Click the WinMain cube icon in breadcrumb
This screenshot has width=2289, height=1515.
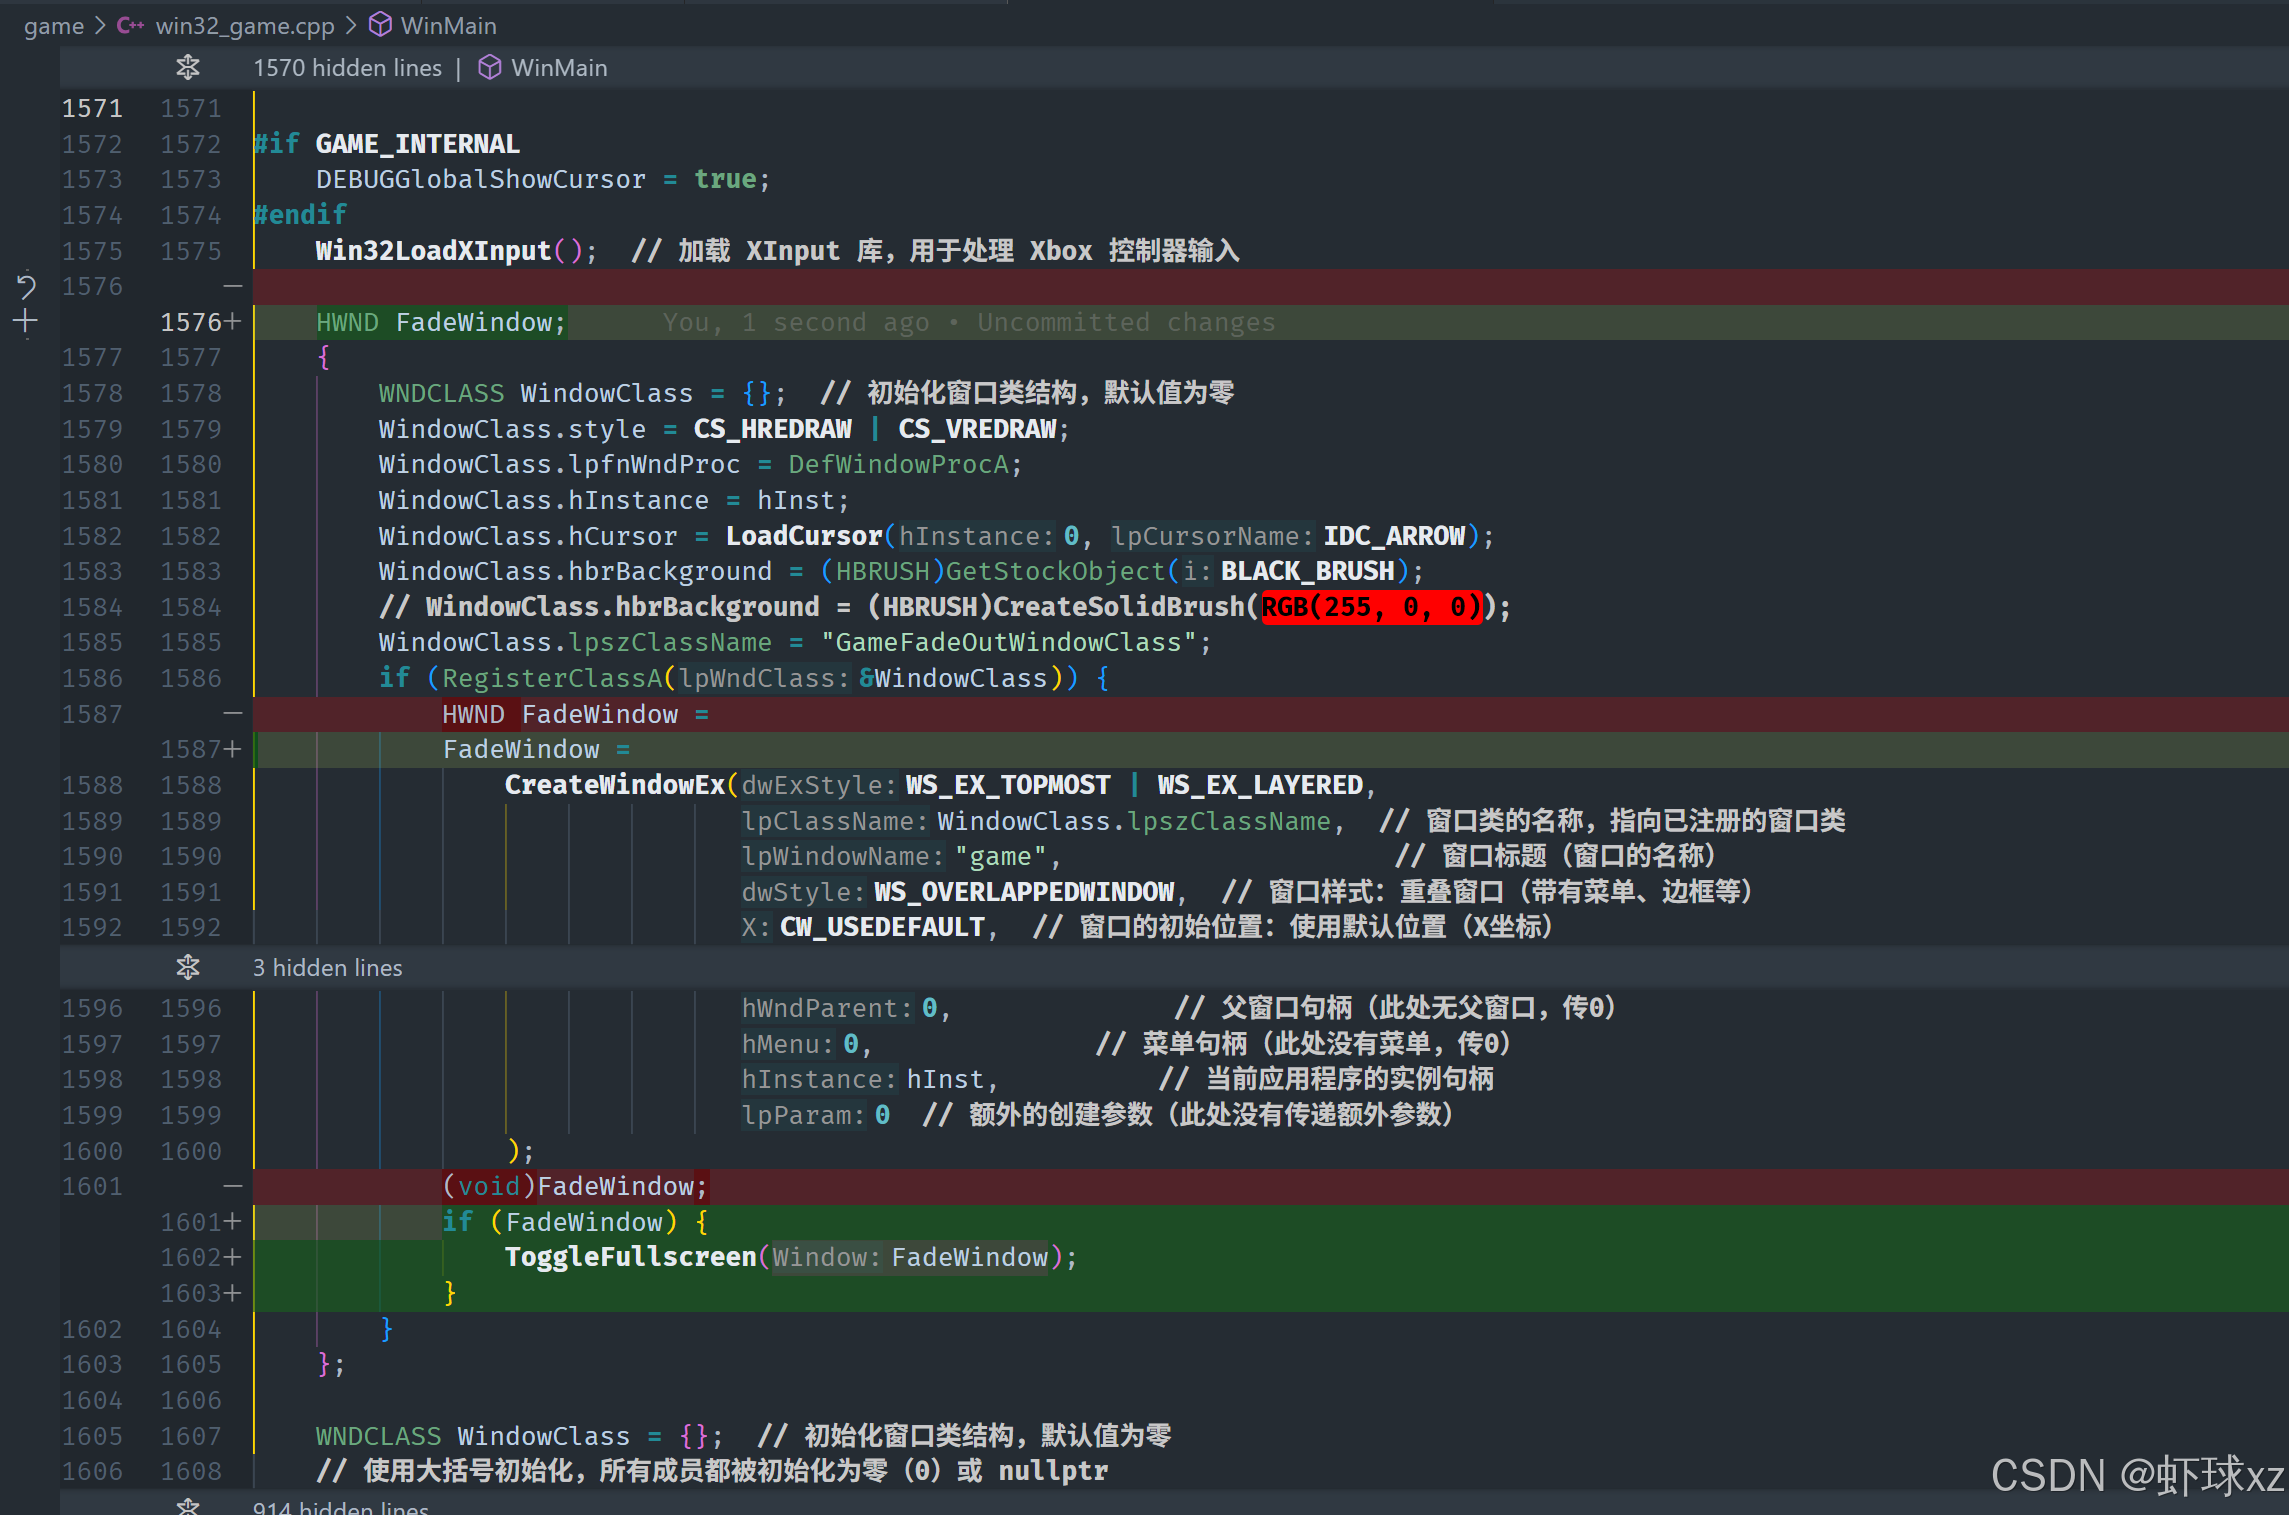(380, 25)
